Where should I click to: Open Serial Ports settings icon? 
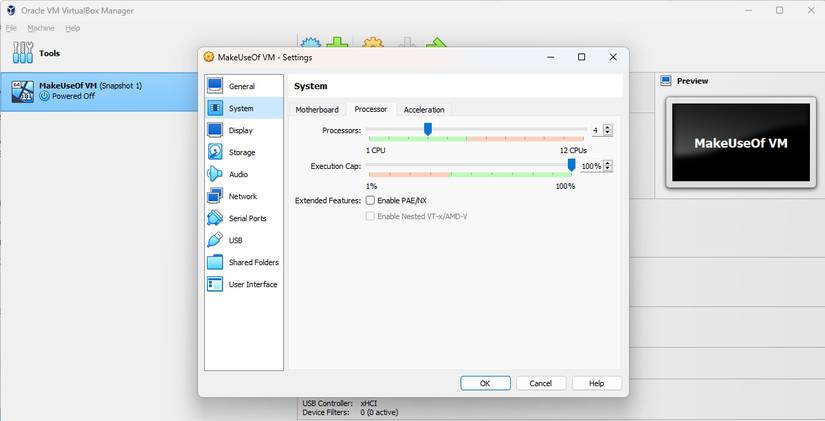tap(215, 218)
